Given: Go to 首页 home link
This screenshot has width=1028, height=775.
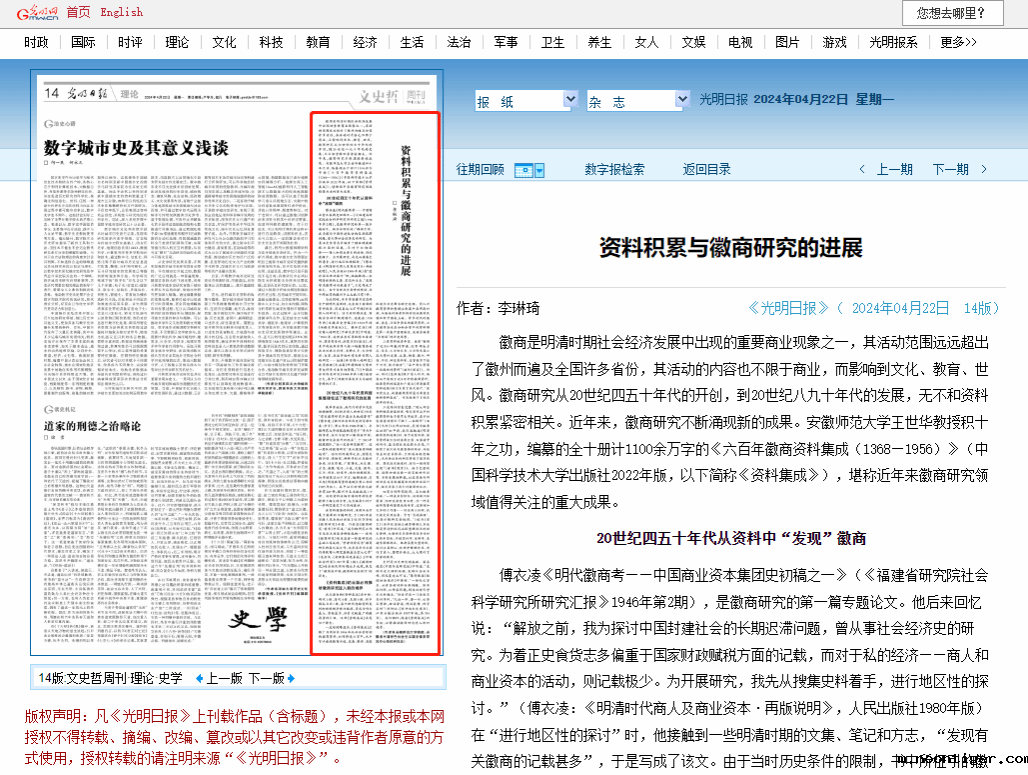Looking at the screenshot, I should 78,12.
